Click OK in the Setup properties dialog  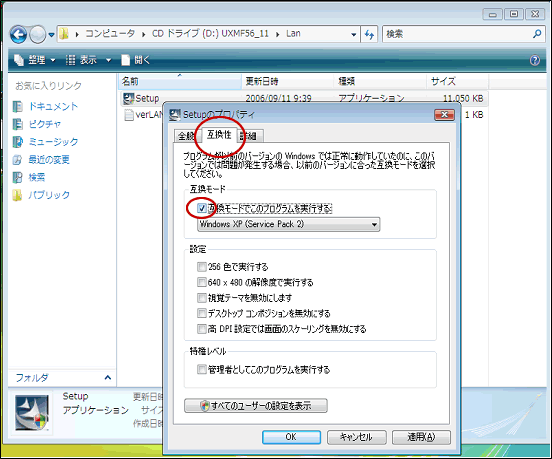(x=291, y=437)
